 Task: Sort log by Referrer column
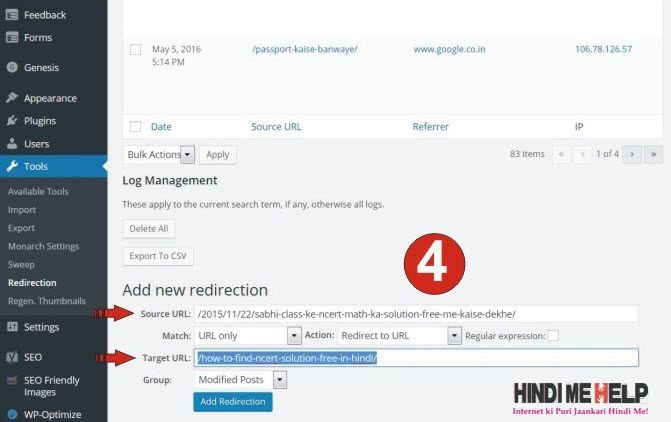[x=431, y=127]
